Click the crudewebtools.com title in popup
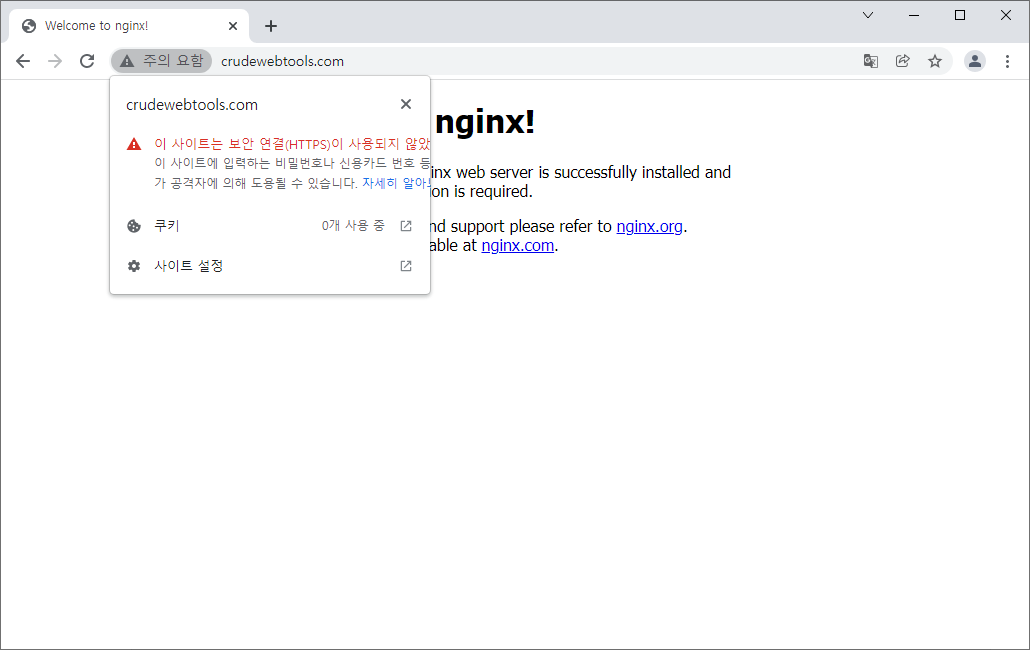 point(192,105)
